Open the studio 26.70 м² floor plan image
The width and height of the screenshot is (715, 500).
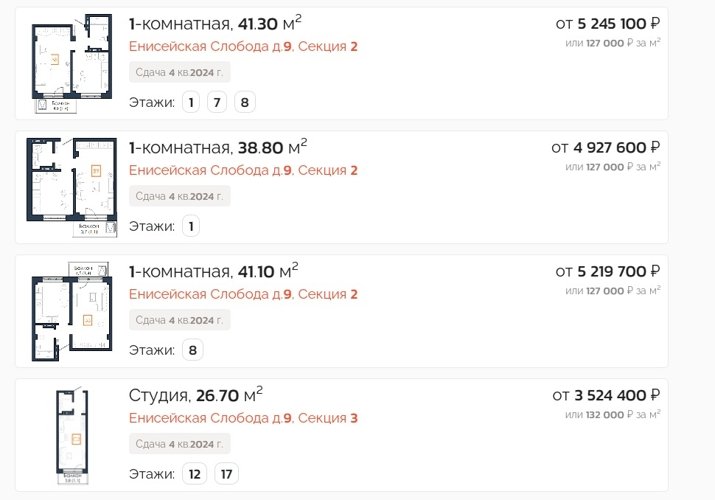(71, 433)
